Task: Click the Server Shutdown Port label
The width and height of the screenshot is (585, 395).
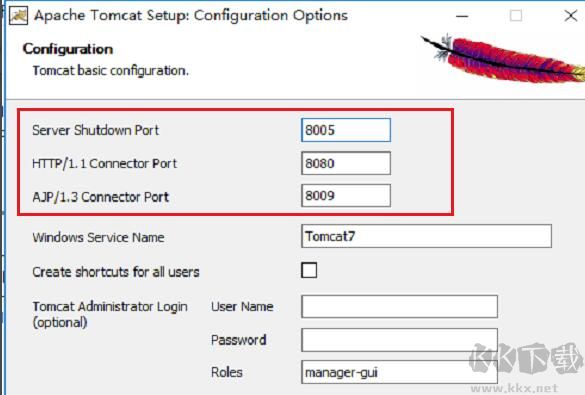Action: coord(96,130)
